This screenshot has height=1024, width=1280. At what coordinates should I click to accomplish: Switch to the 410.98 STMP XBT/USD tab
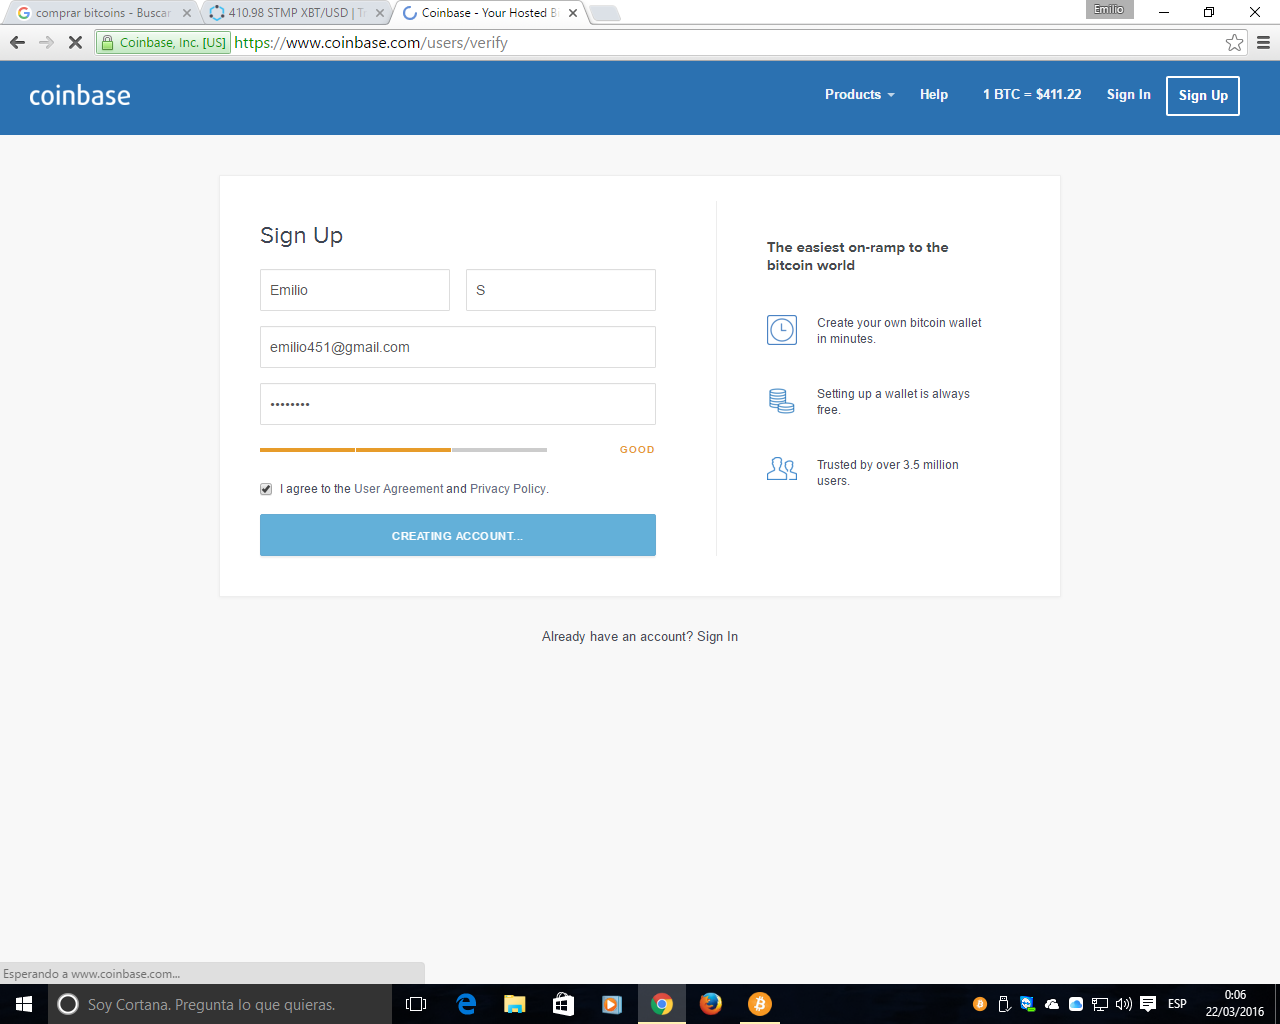pos(296,13)
